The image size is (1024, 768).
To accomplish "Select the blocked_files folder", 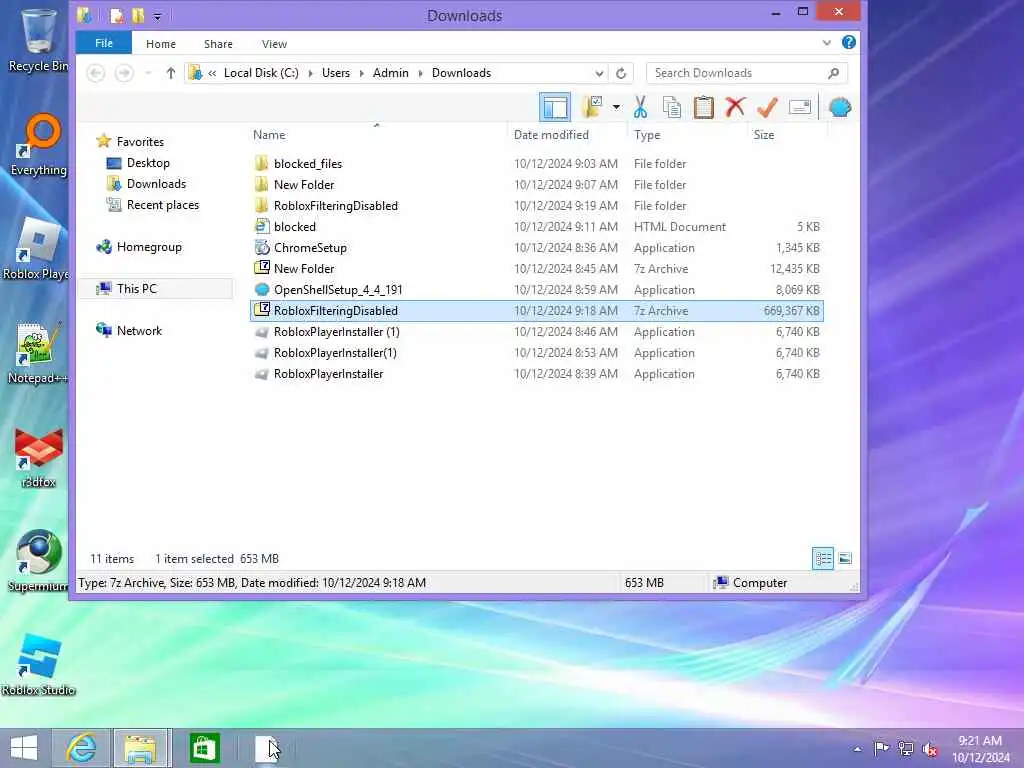I will pyautogui.click(x=536, y=163).
